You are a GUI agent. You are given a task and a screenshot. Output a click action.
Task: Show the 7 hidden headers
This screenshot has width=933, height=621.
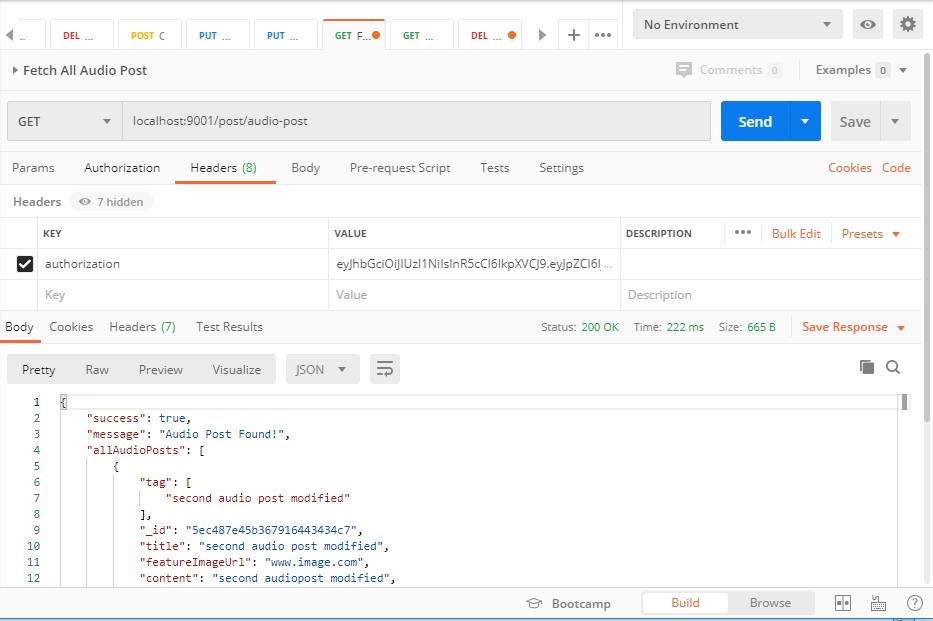click(111, 202)
